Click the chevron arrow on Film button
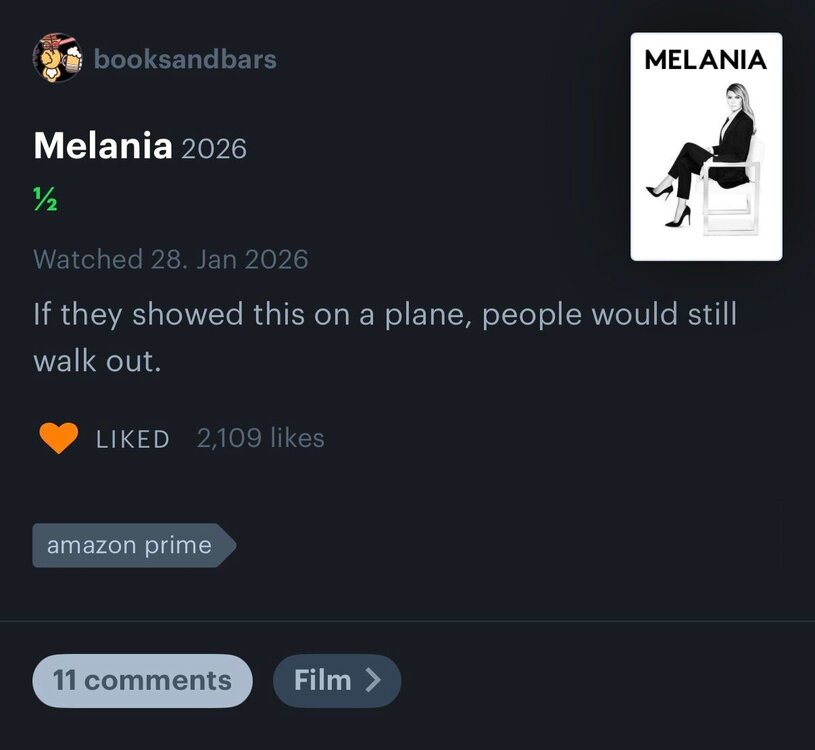Screen dimensions: 815x750 coord(373,681)
